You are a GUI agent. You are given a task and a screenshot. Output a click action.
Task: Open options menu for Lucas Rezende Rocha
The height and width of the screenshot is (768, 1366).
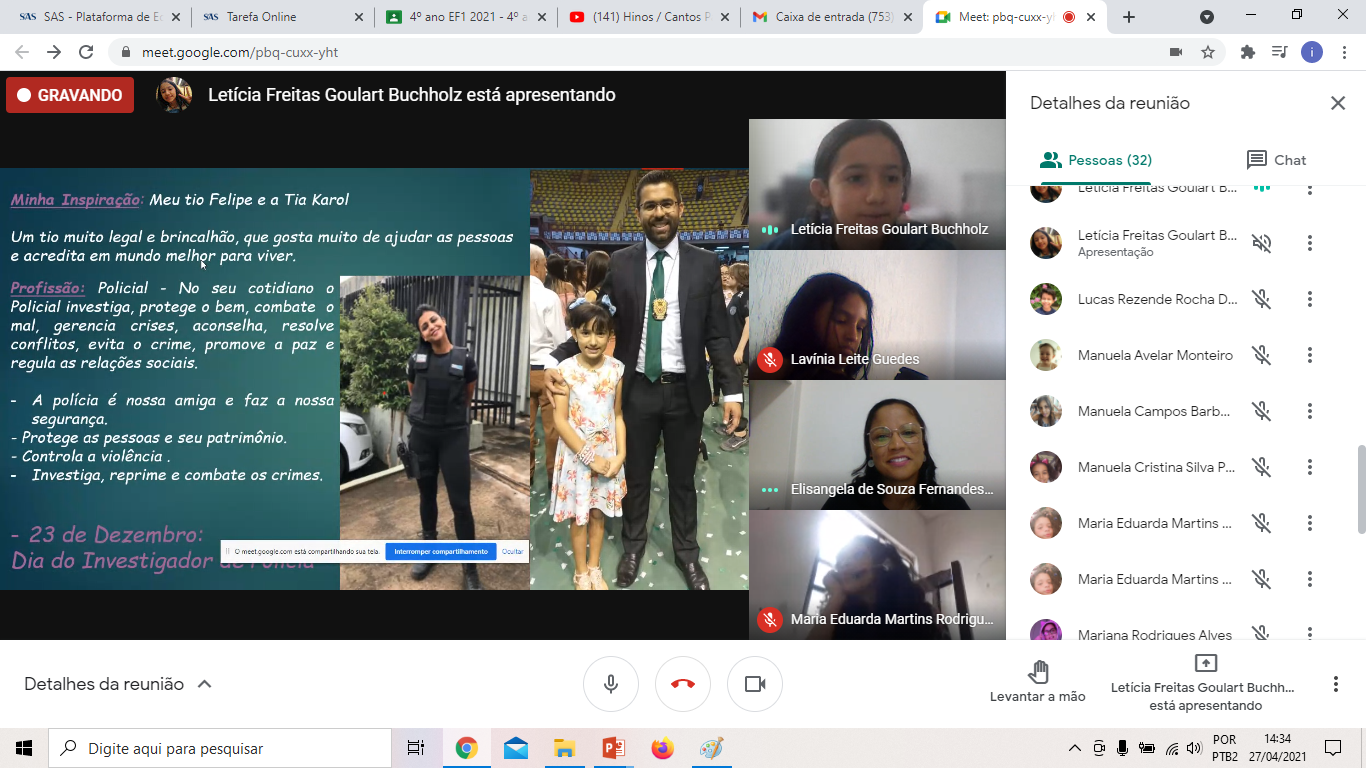click(x=1309, y=299)
